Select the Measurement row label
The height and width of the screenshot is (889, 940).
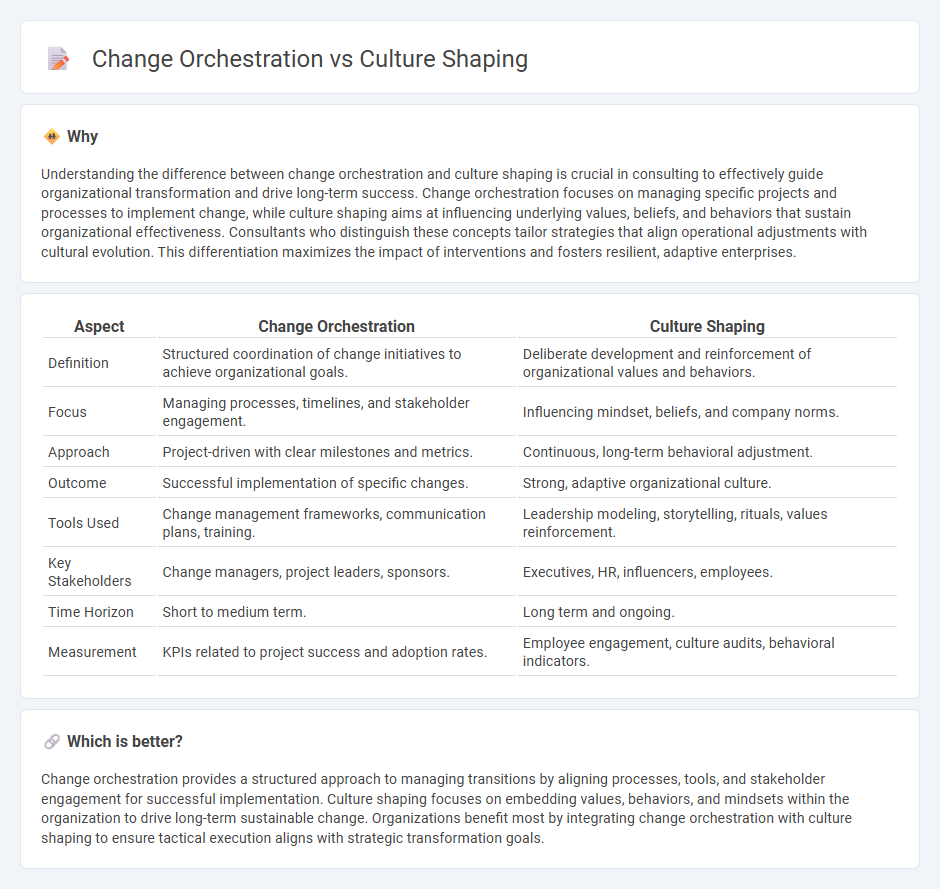(x=92, y=652)
